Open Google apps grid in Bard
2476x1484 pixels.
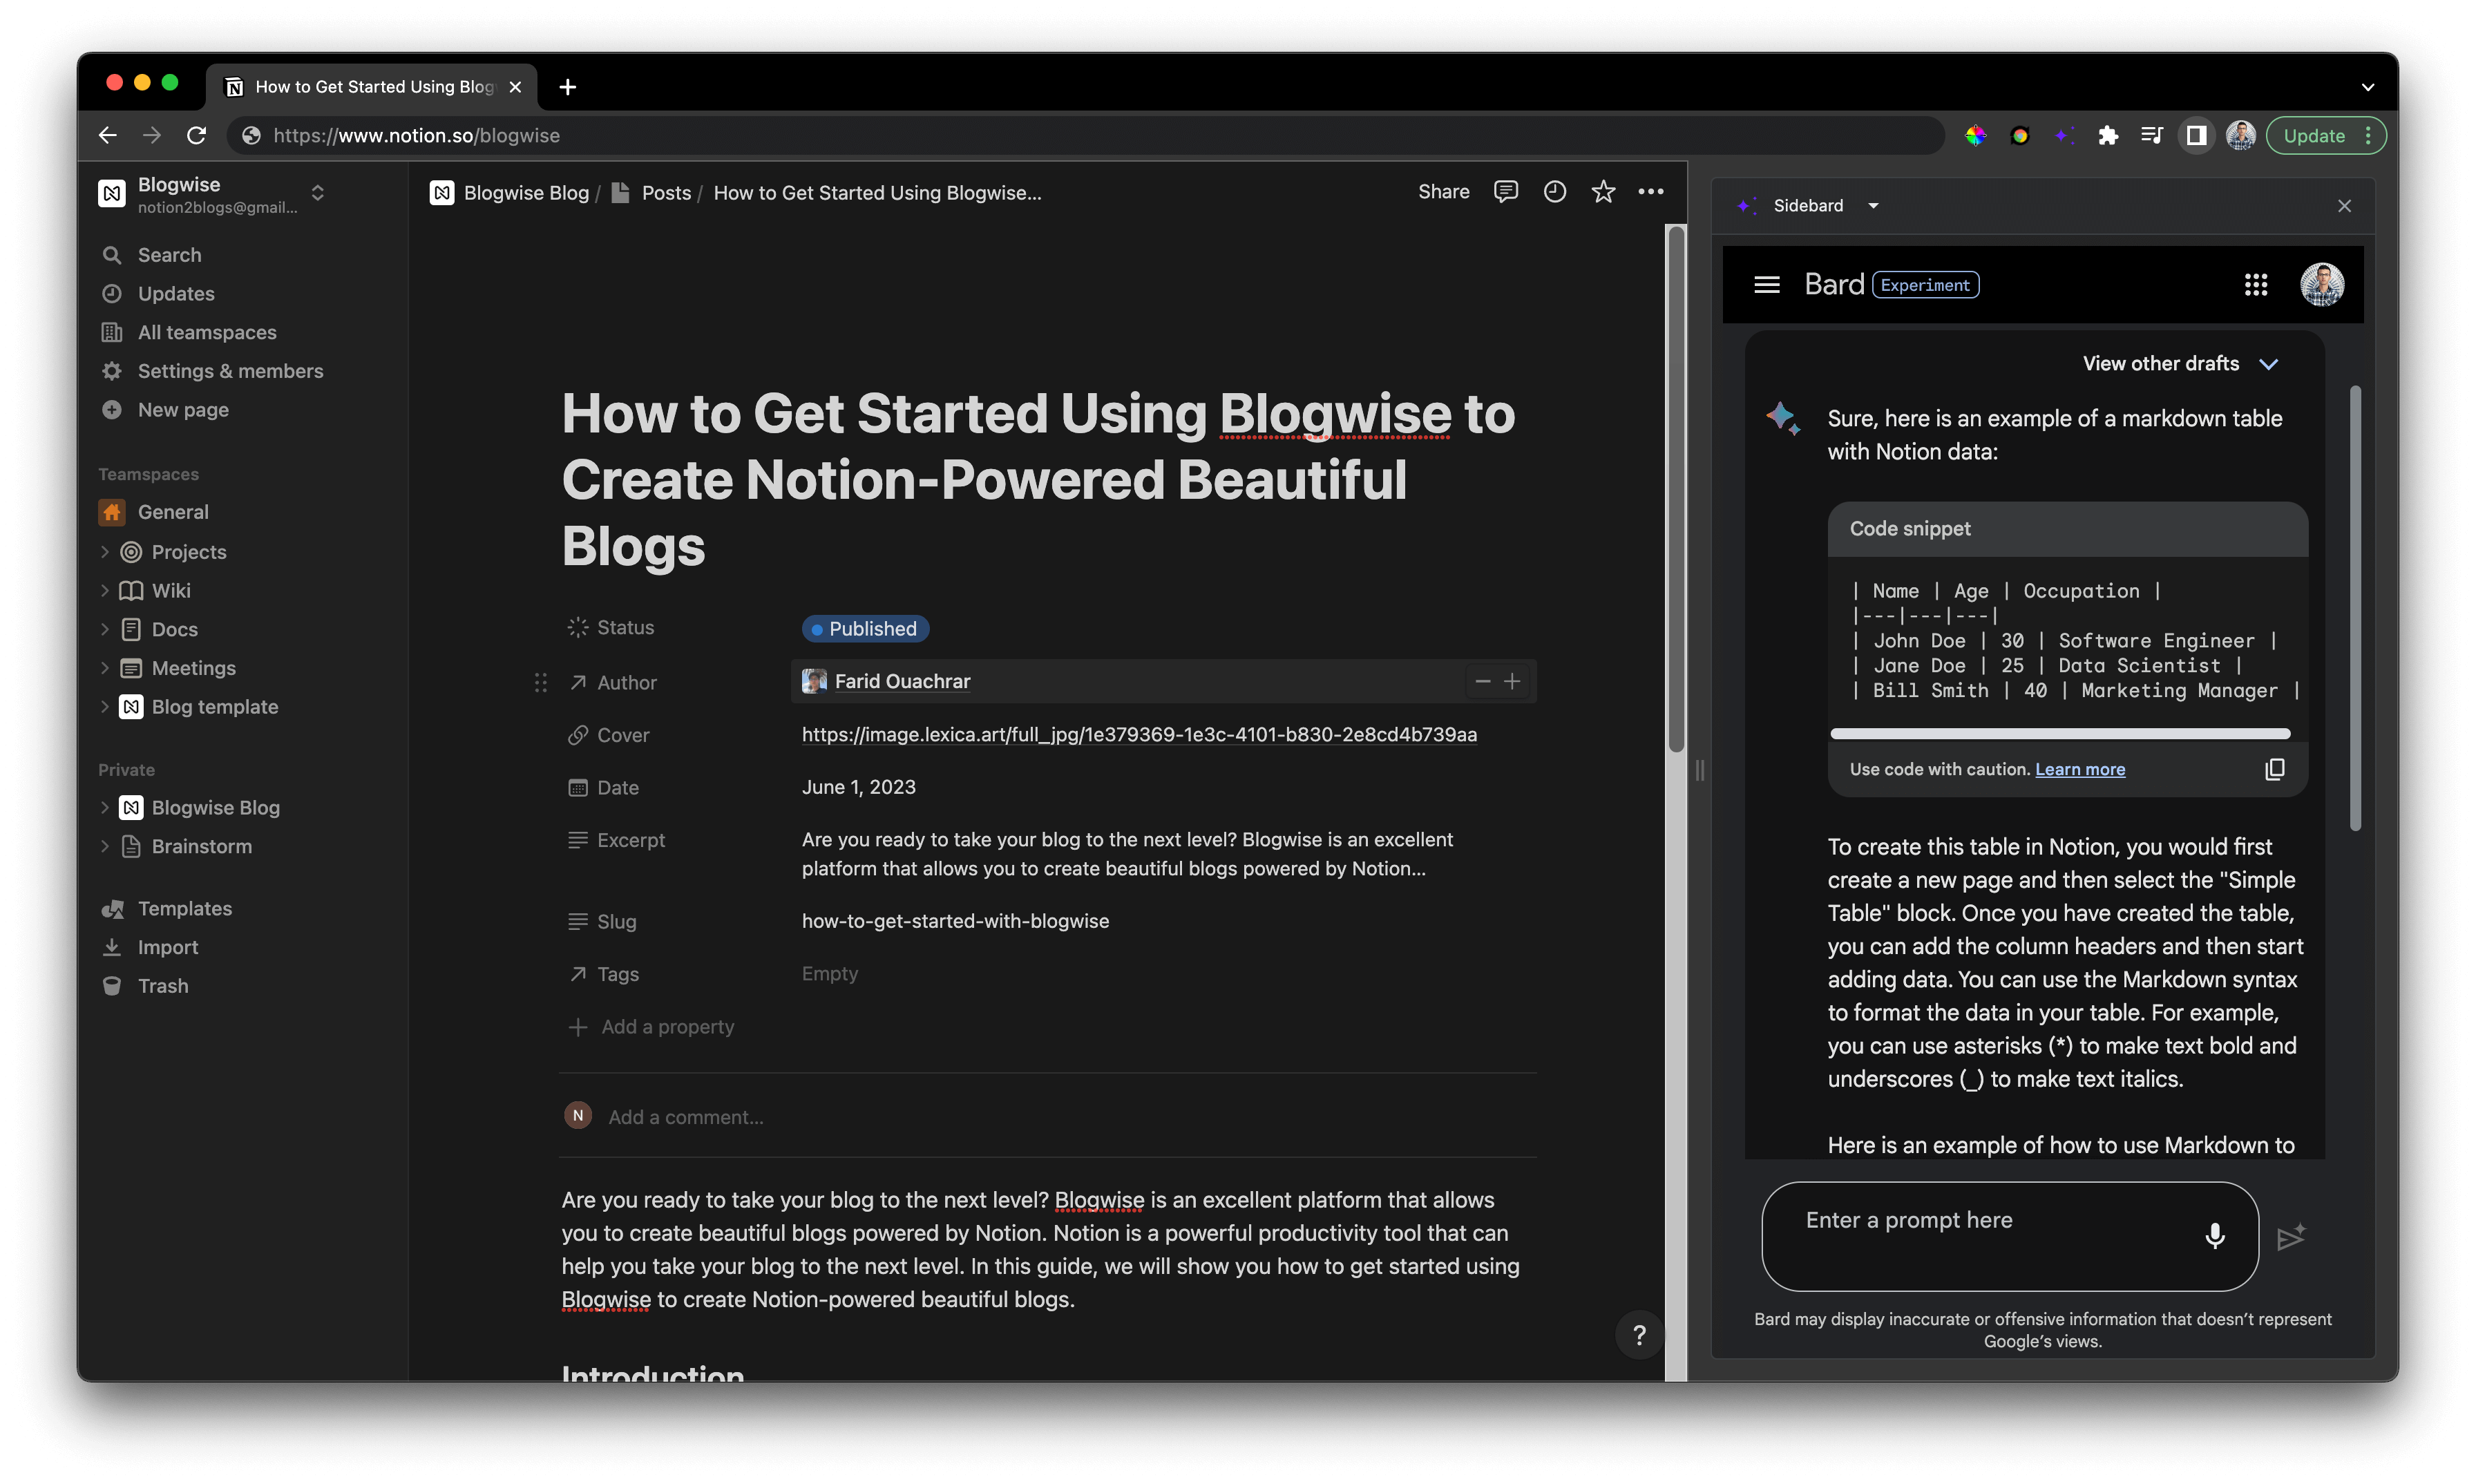coord(2255,285)
